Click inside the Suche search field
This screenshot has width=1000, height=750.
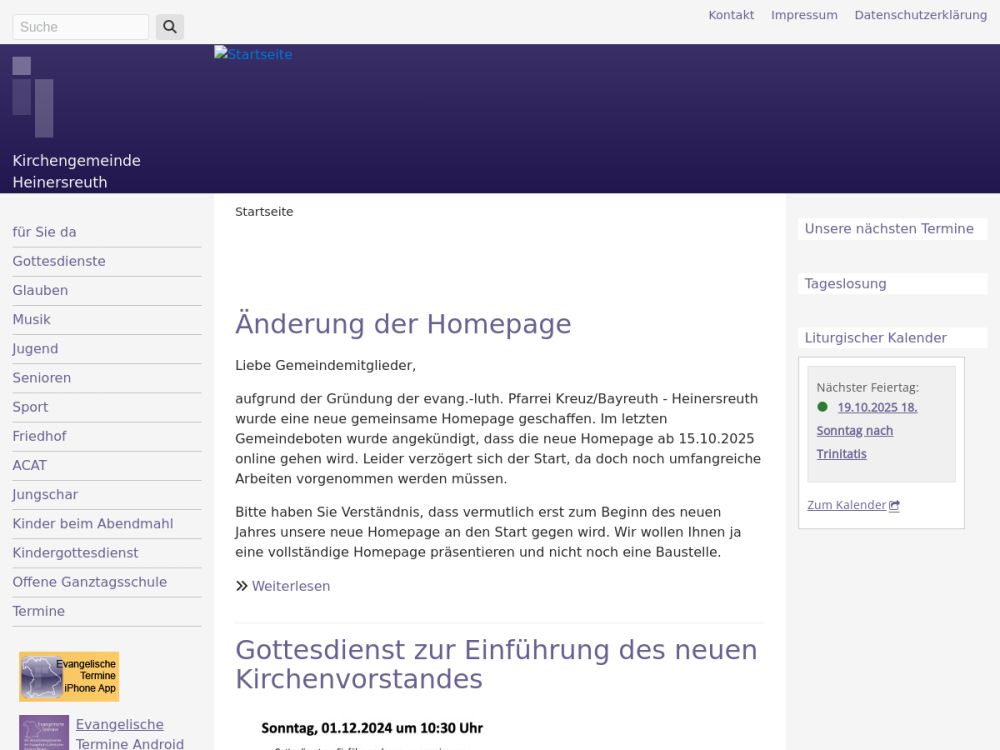[80, 27]
